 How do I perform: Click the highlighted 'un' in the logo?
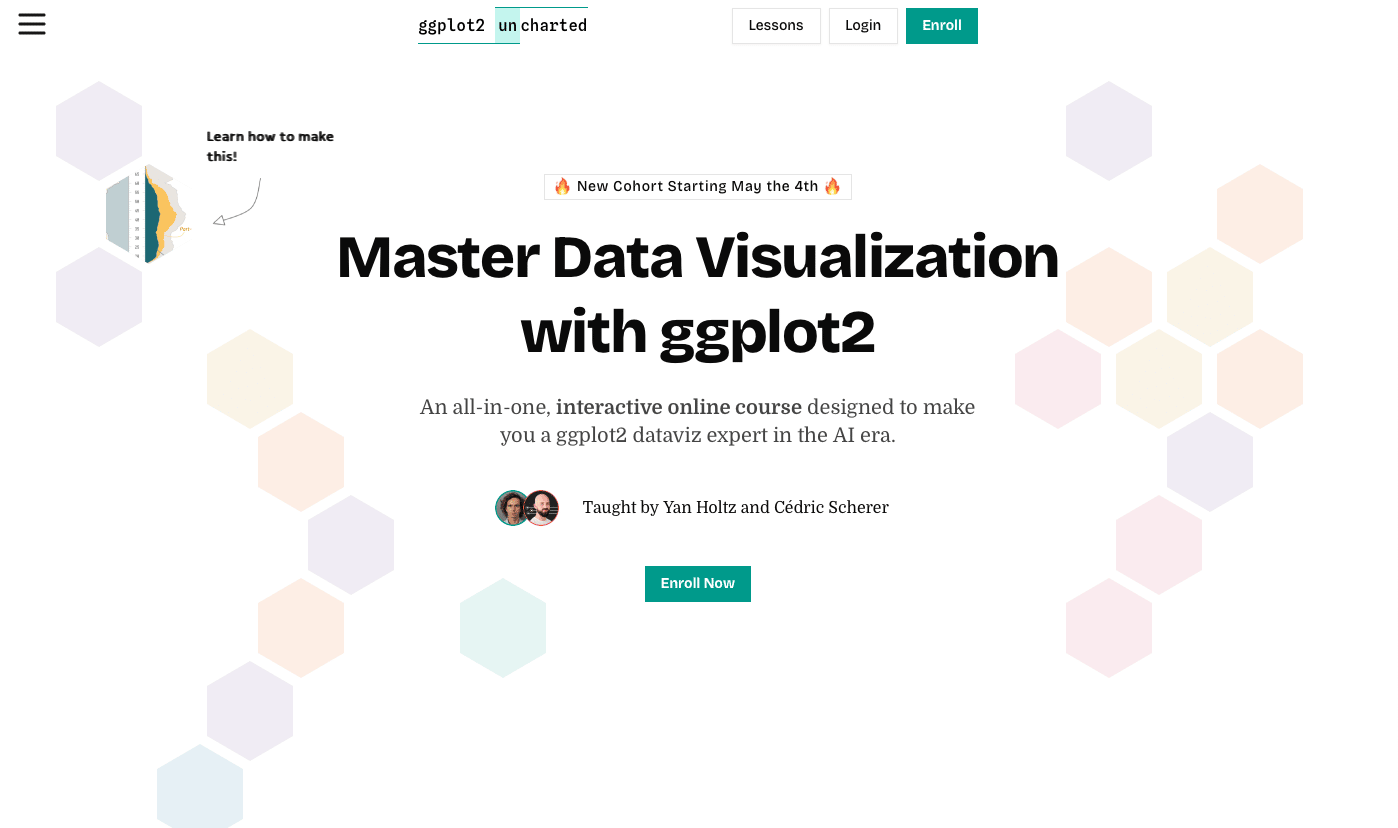(508, 26)
